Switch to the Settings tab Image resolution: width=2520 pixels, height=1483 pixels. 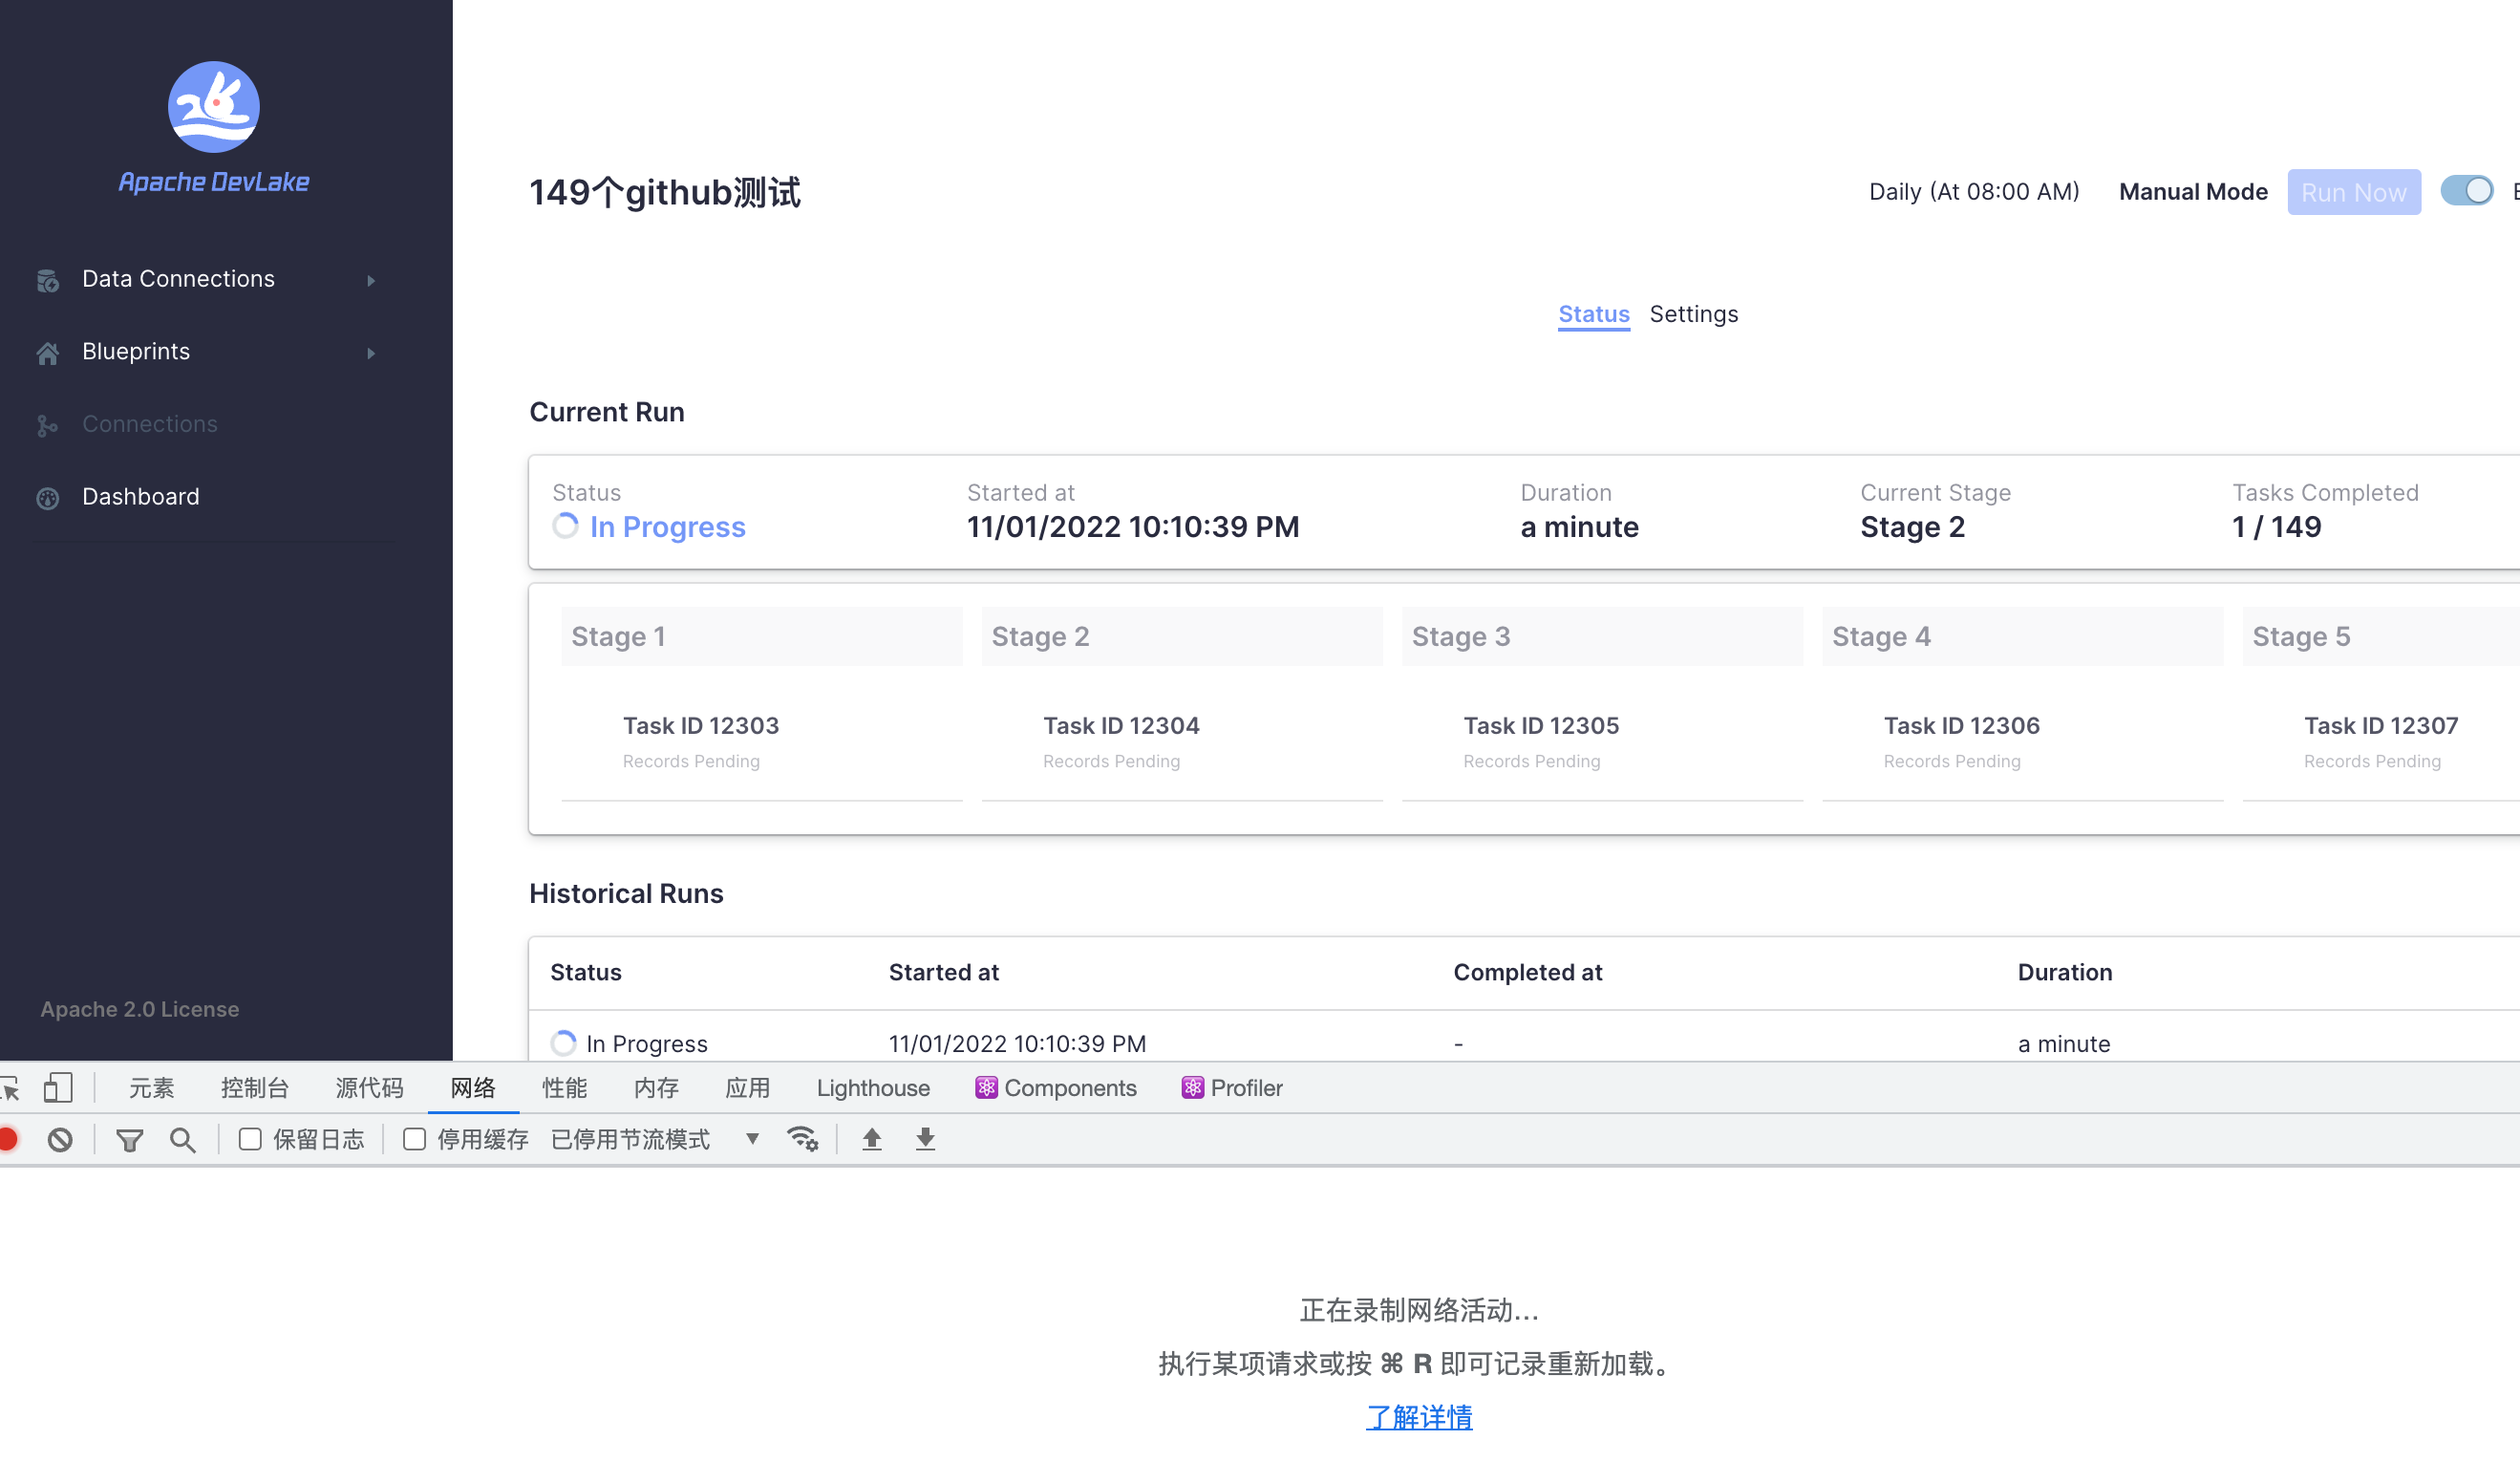1693,314
